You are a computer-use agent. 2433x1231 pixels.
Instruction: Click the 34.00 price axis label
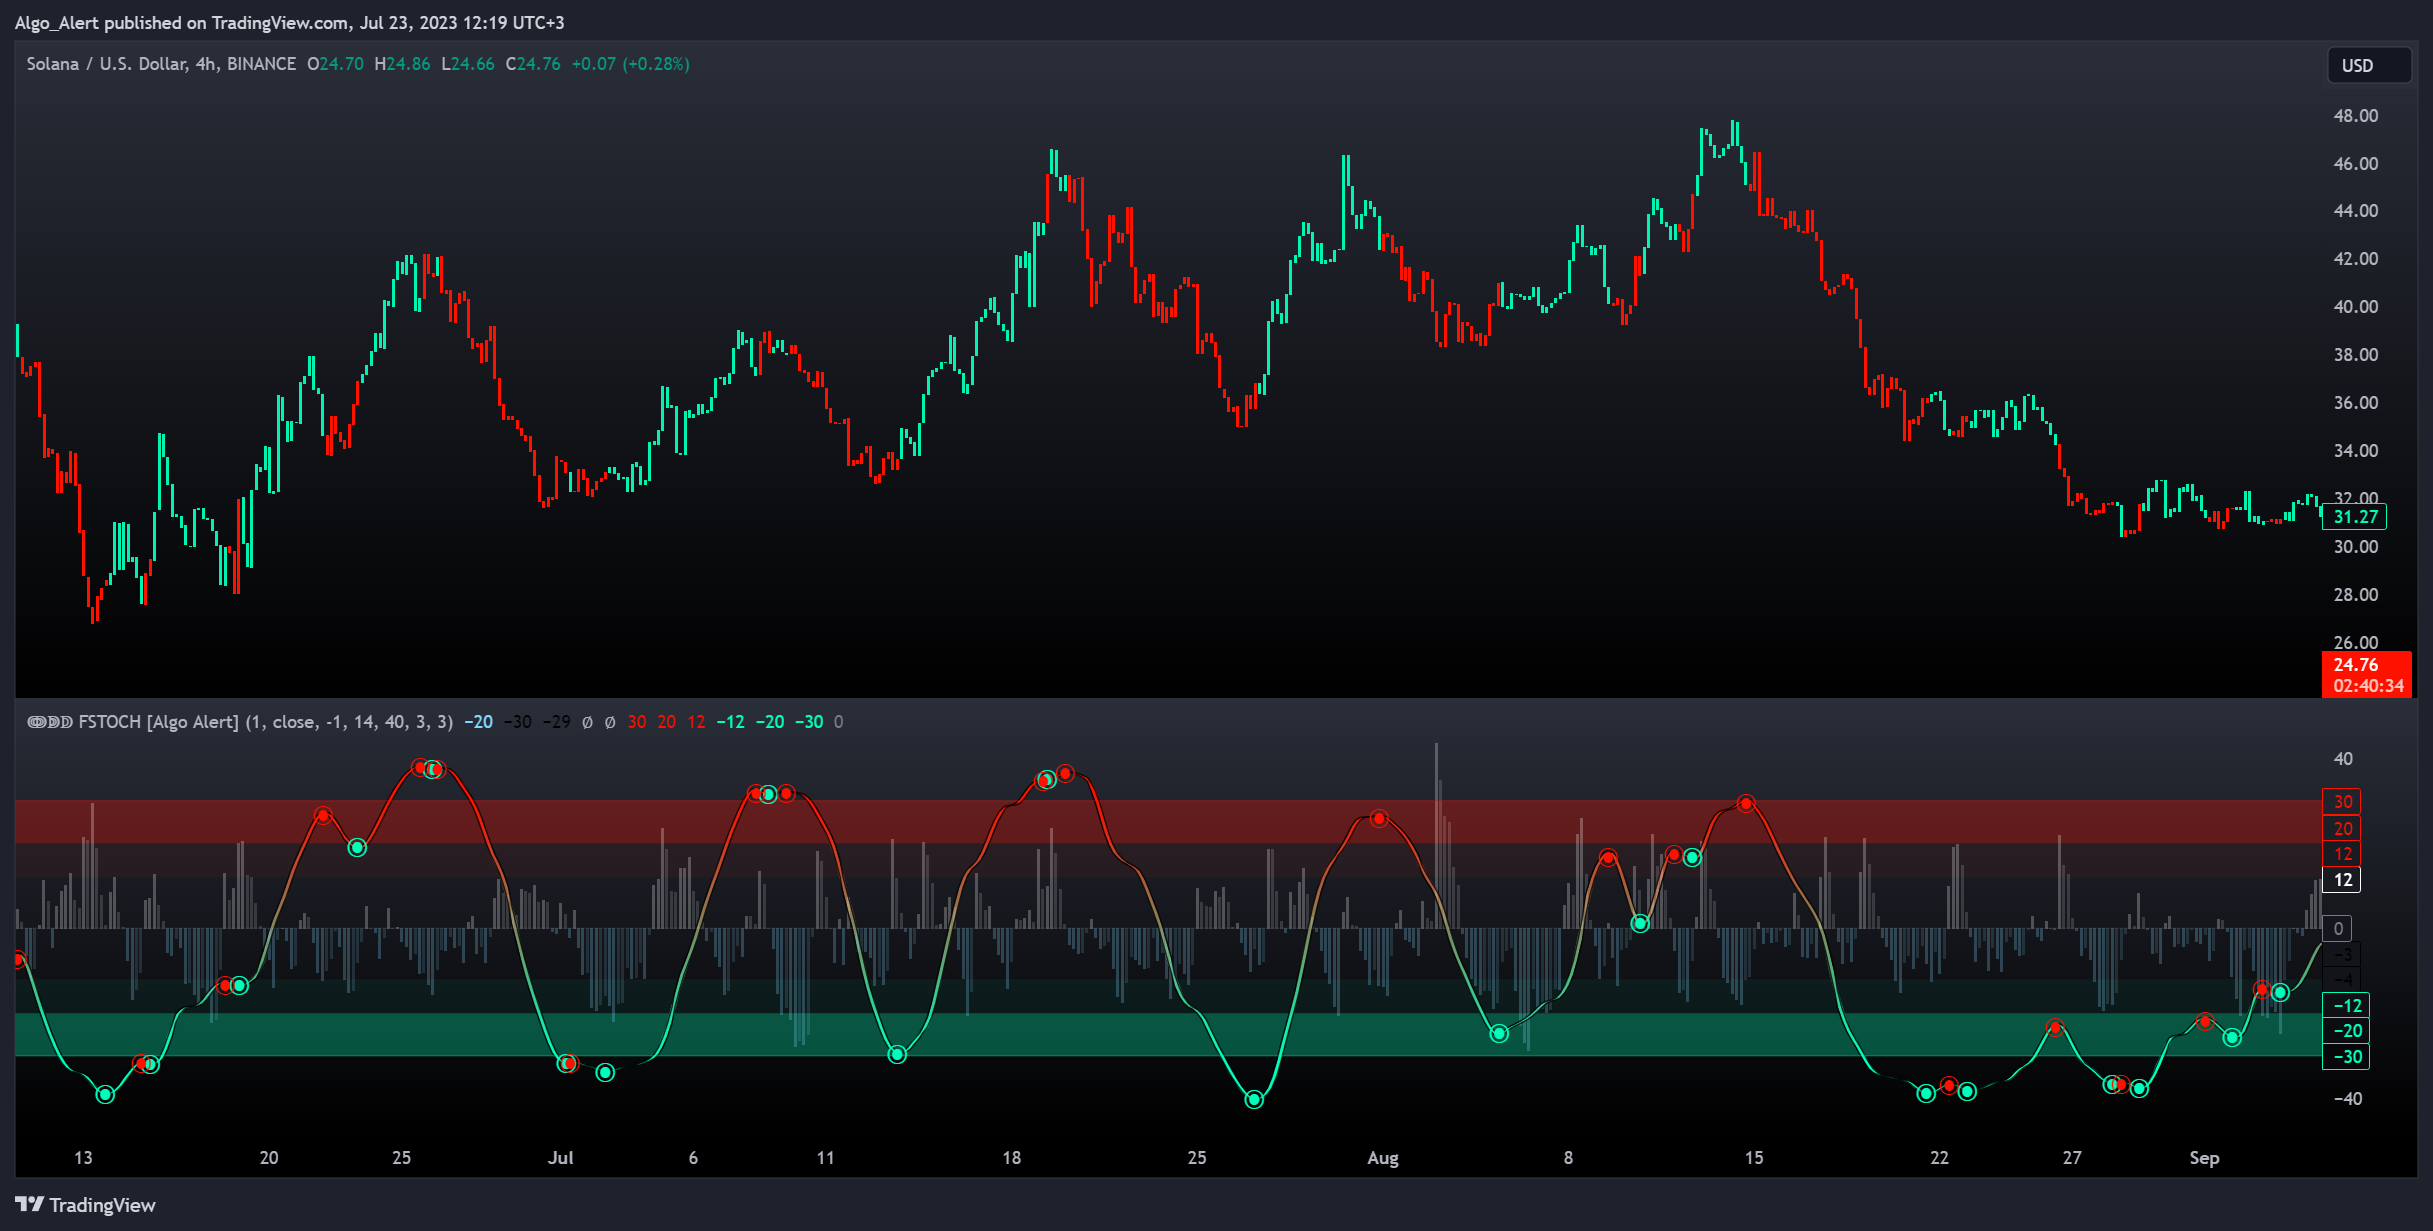(2356, 450)
